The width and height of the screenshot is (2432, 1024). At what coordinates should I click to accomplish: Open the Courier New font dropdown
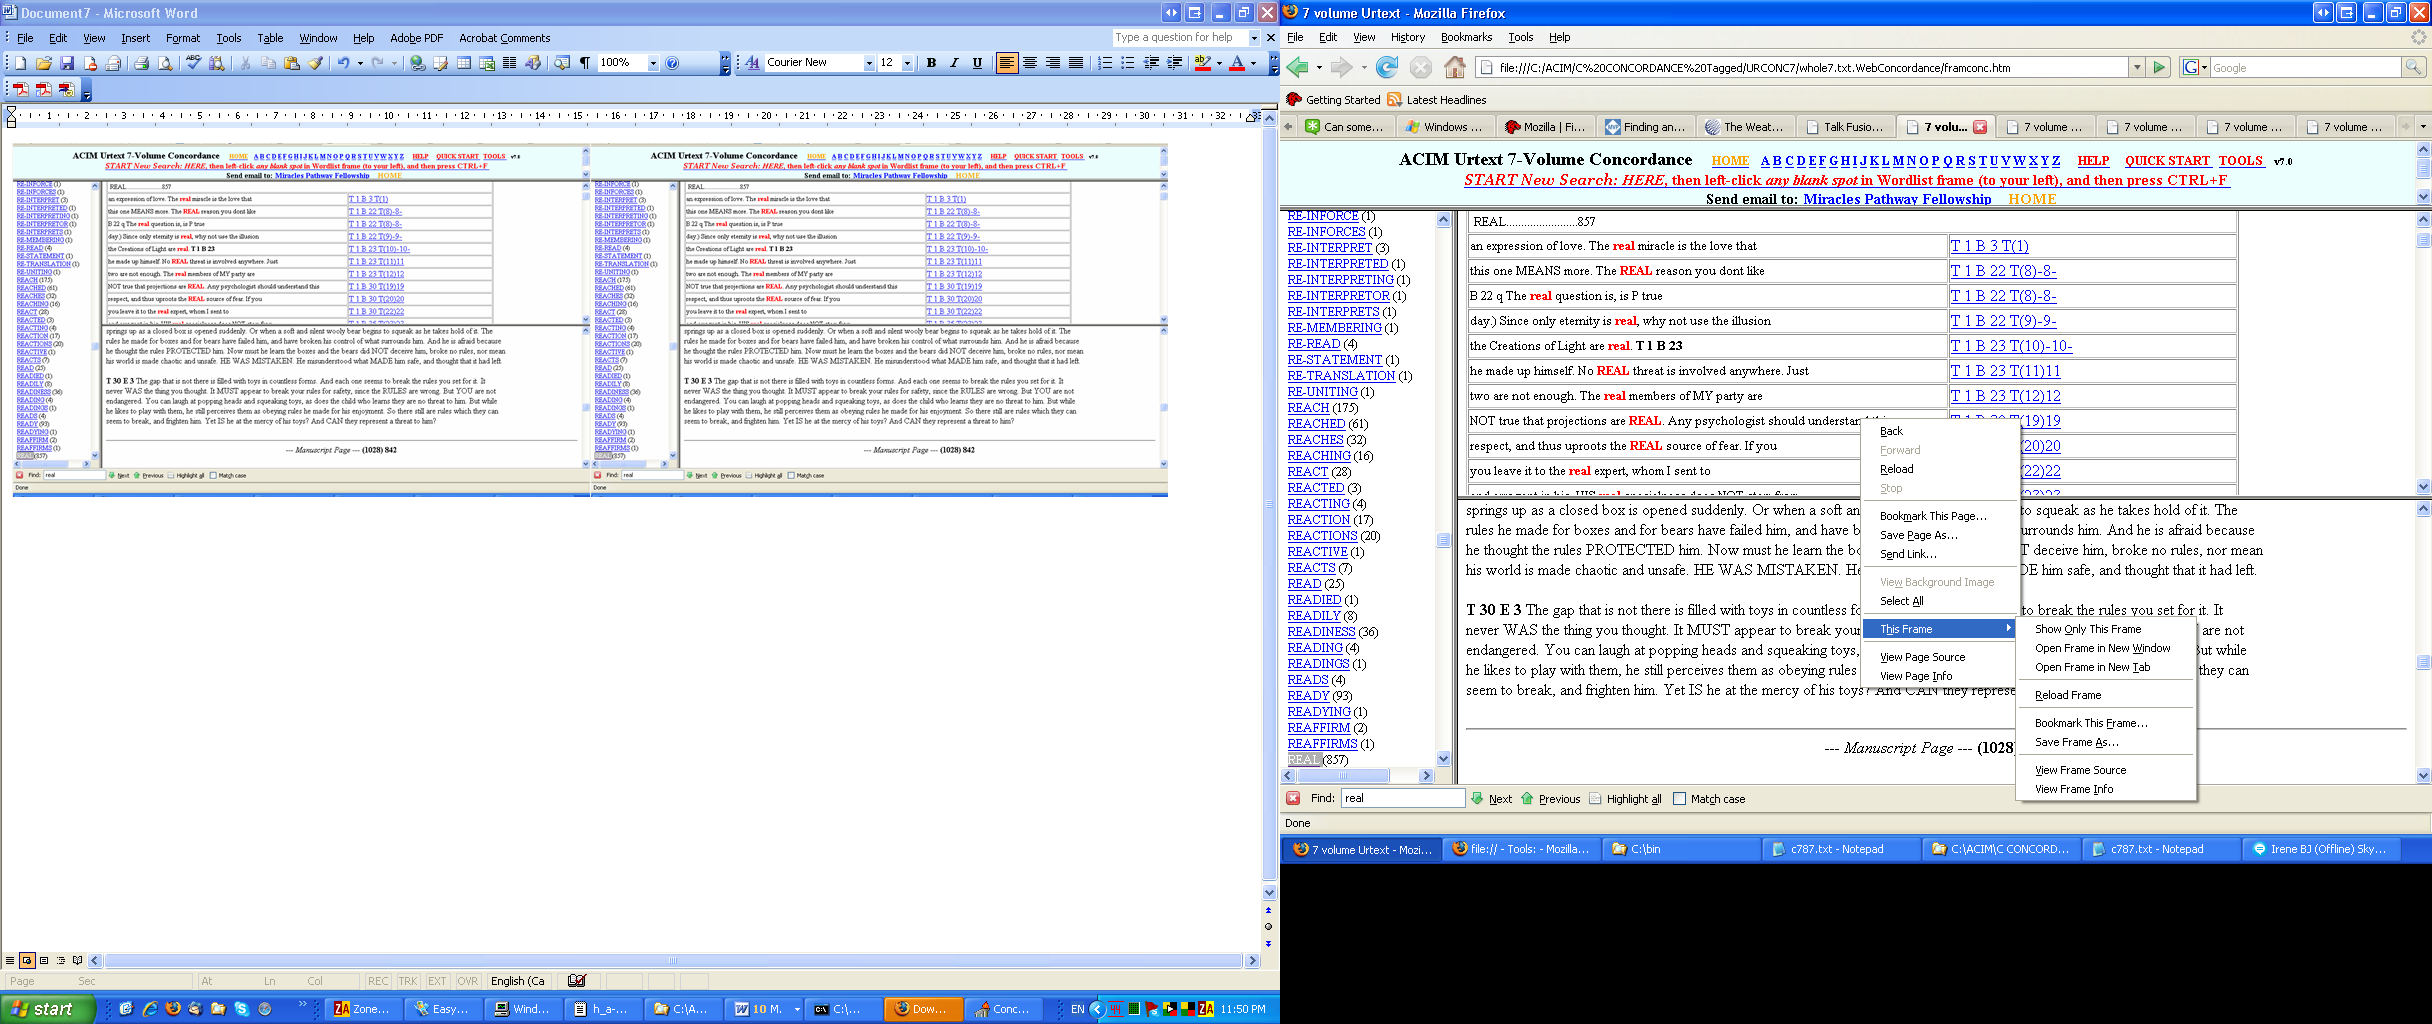(x=869, y=63)
